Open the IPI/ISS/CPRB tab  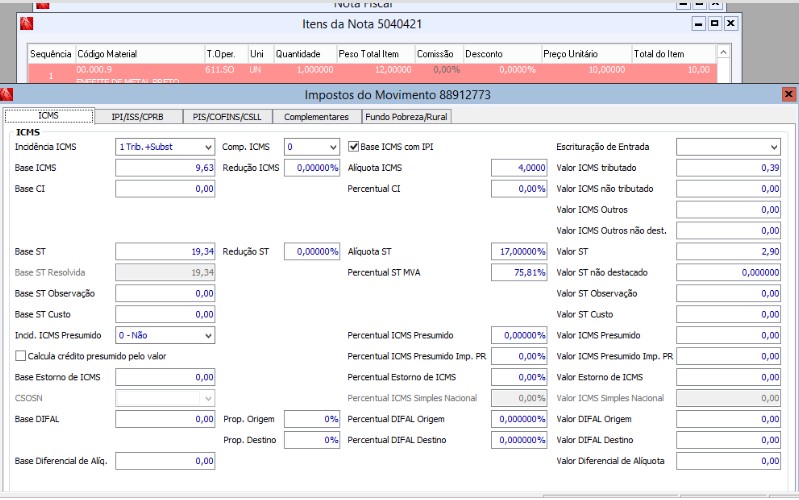[x=138, y=117]
